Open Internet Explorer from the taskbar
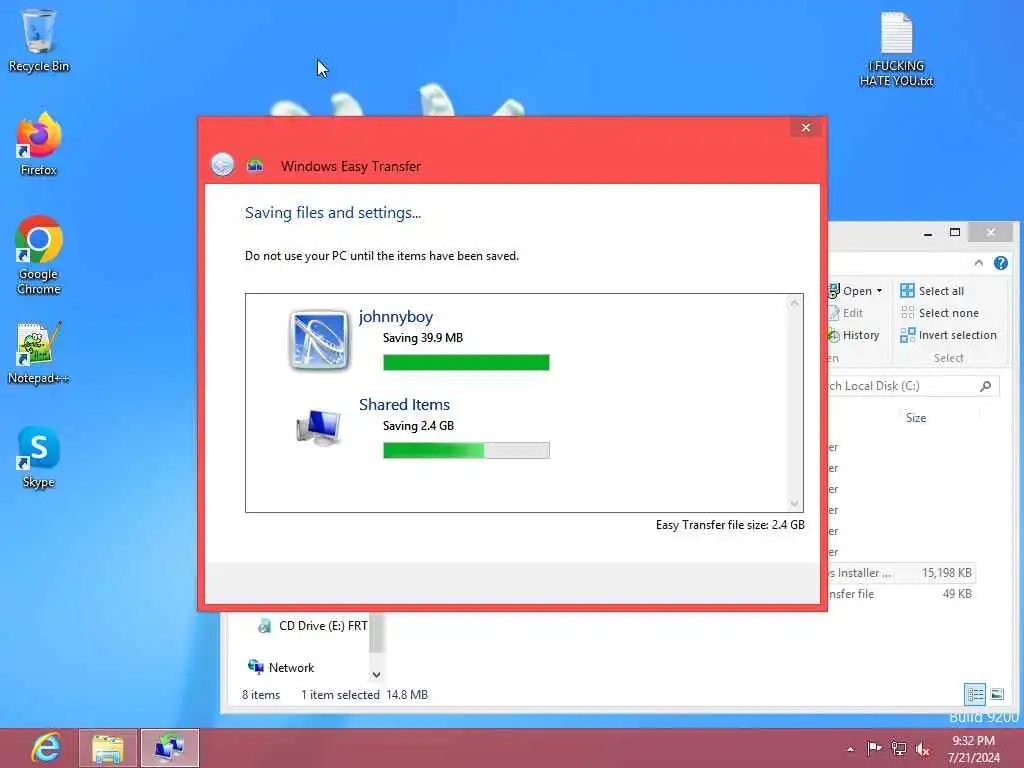Viewport: 1024px width, 768px height. pos(46,748)
